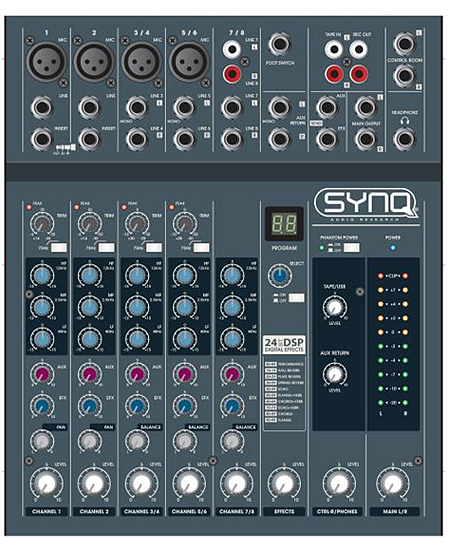Click the white TAPE IN RCA connector
Screen dimensions: 450x550
[334, 49]
